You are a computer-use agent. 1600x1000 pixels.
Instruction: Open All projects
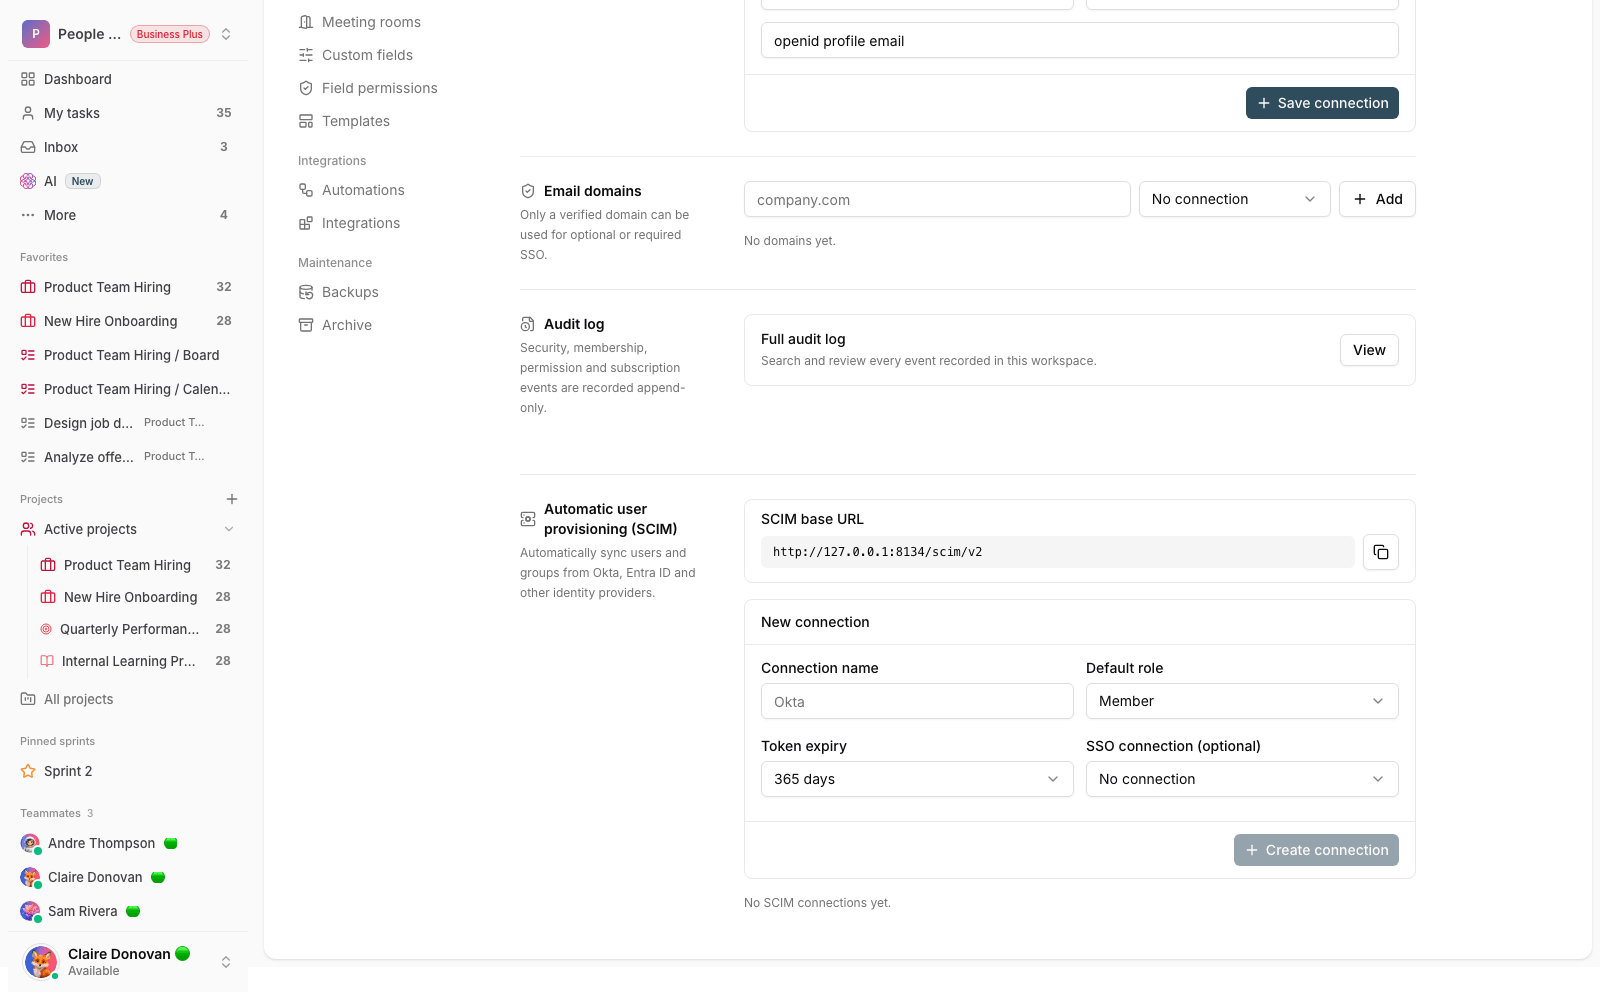point(128,699)
